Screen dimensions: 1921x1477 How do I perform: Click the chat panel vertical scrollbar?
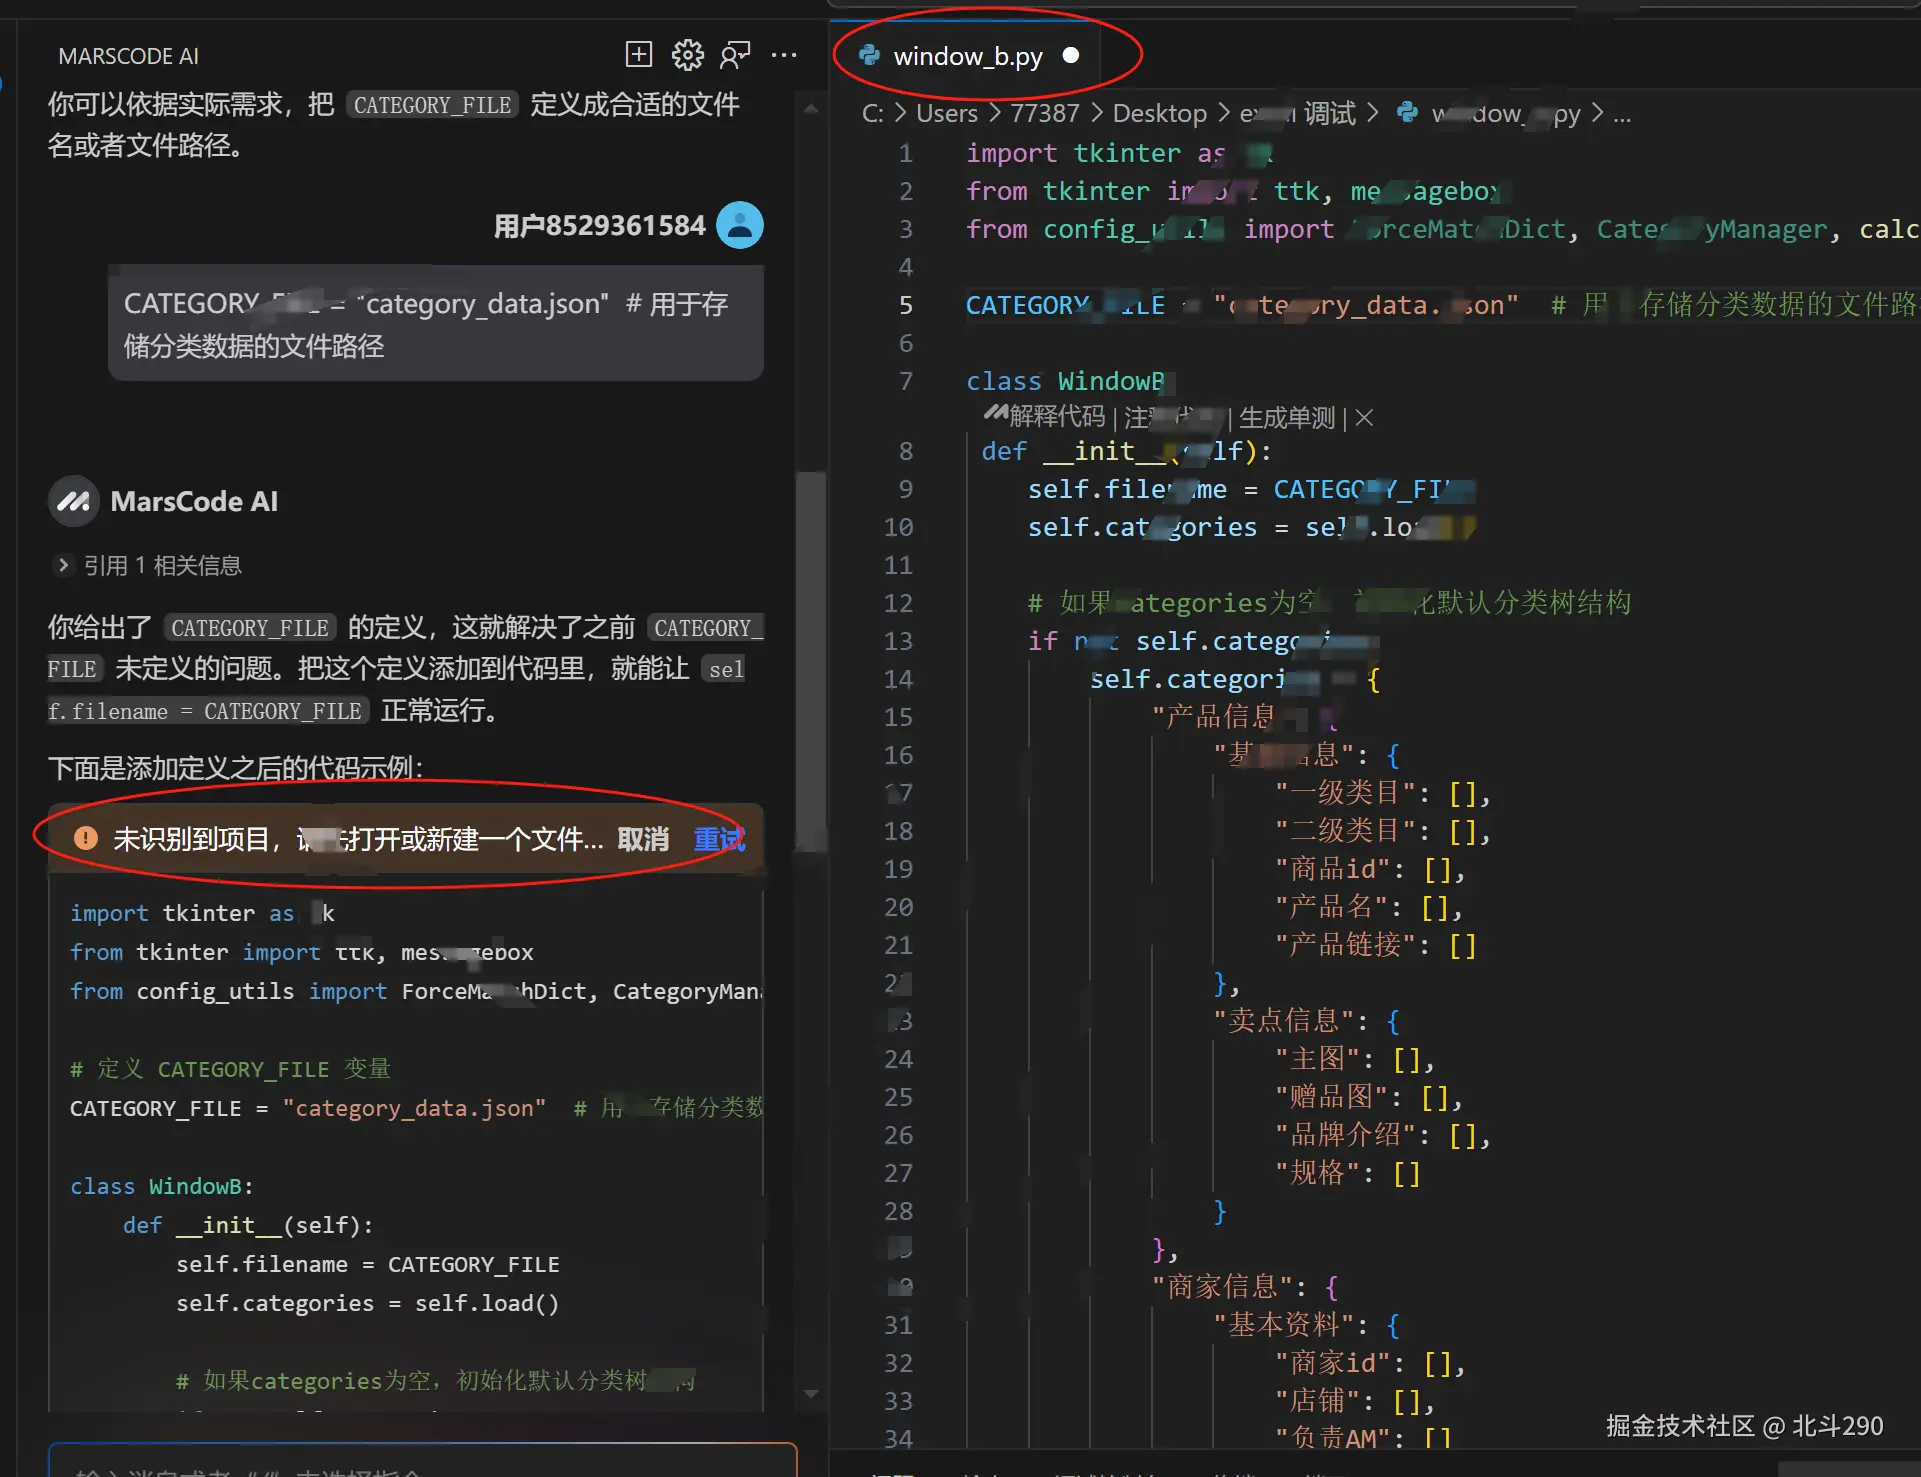[x=810, y=660]
